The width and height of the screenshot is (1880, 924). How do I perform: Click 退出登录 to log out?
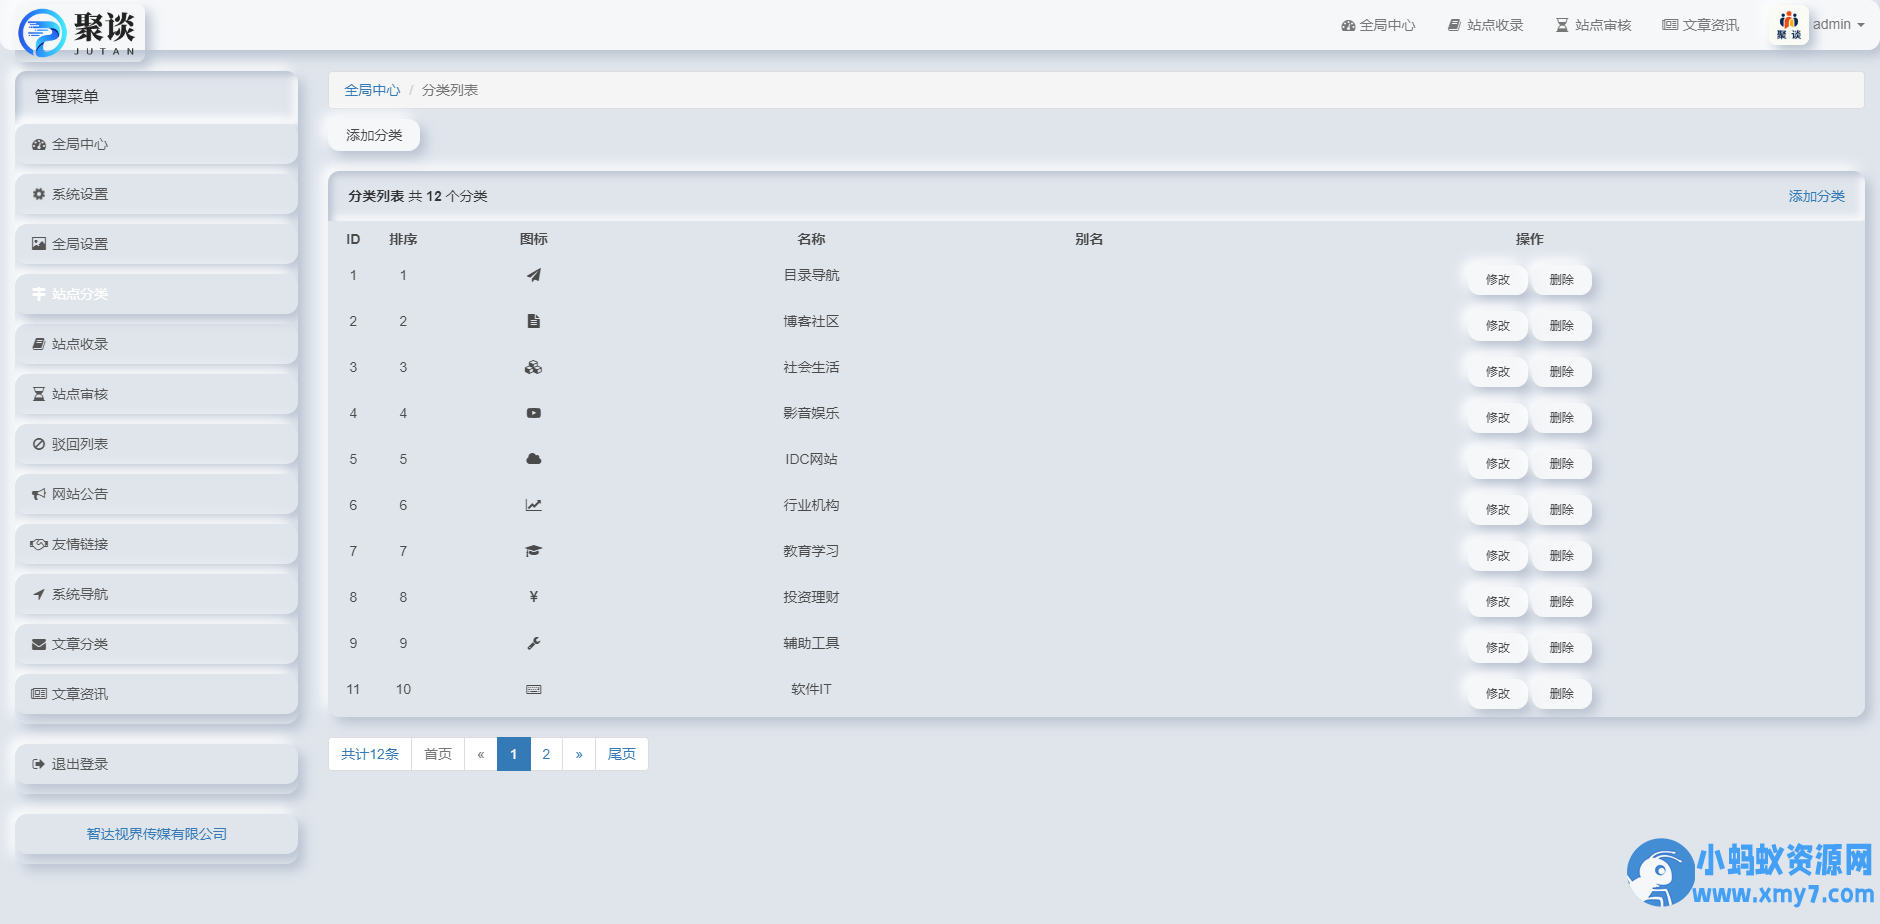coord(80,764)
